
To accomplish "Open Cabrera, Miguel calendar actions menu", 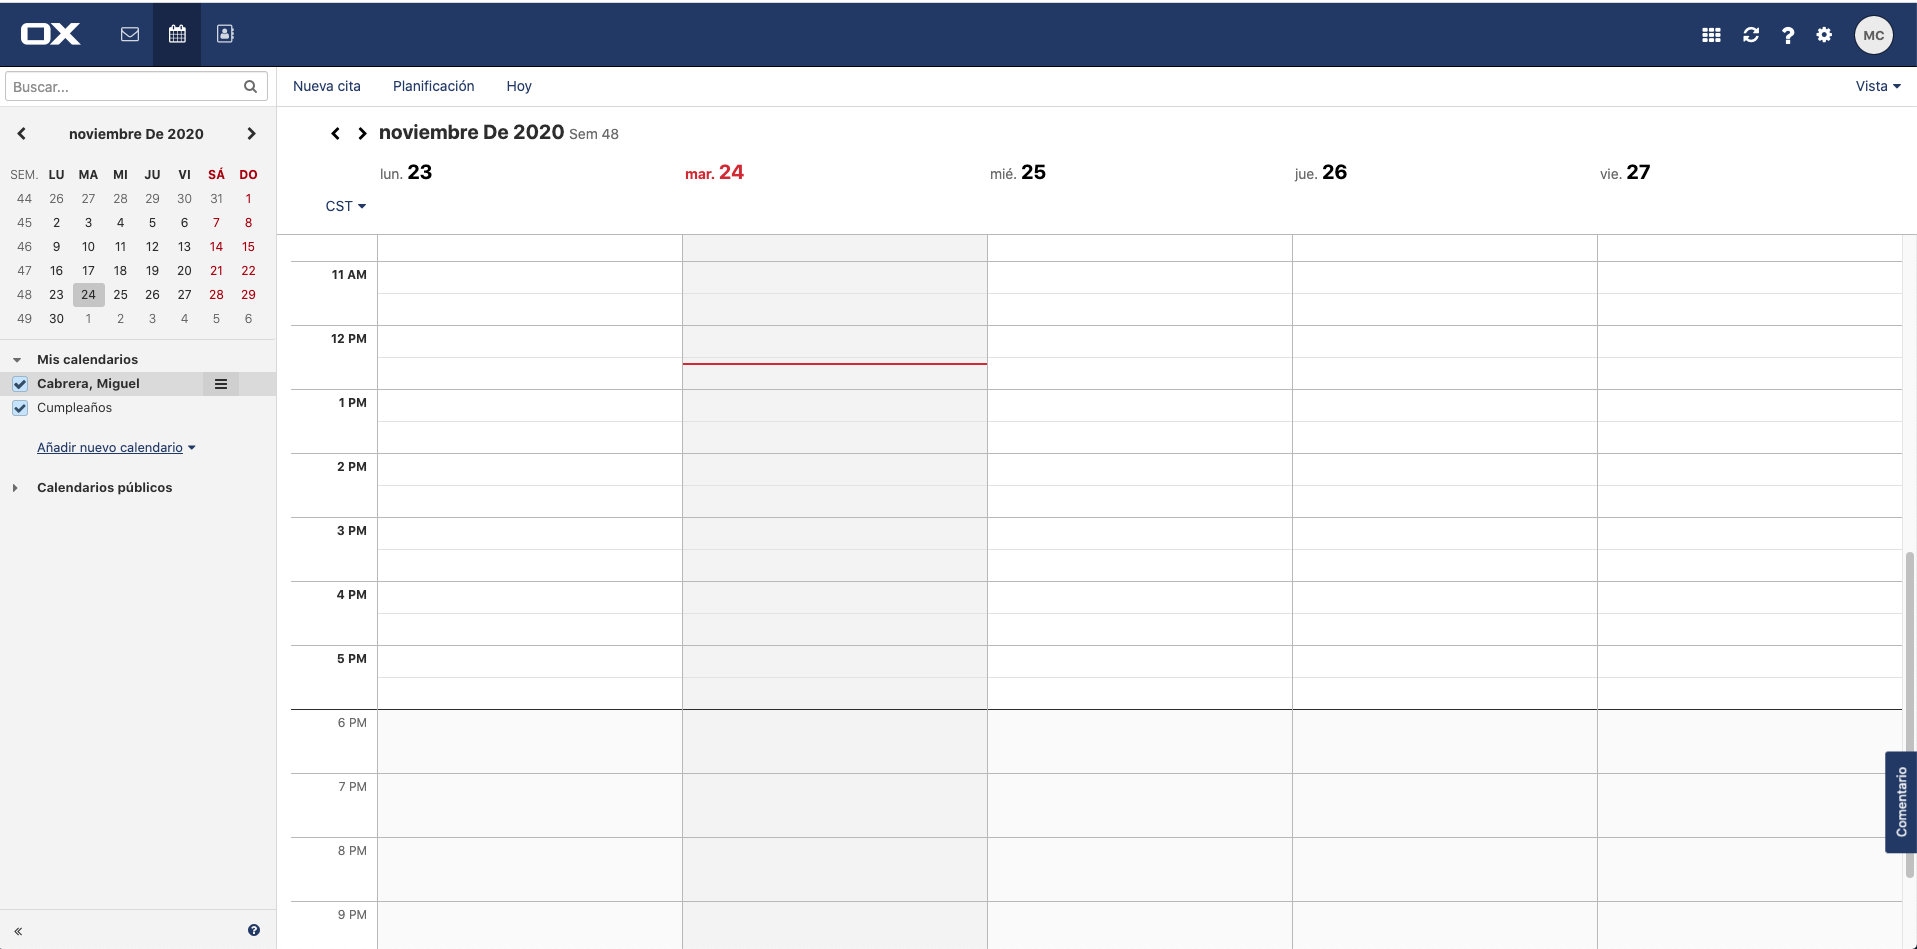I will [221, 384].
